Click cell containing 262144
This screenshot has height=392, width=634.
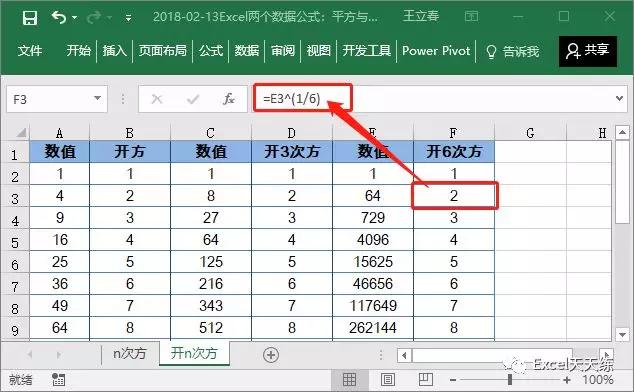coord(373,328)
